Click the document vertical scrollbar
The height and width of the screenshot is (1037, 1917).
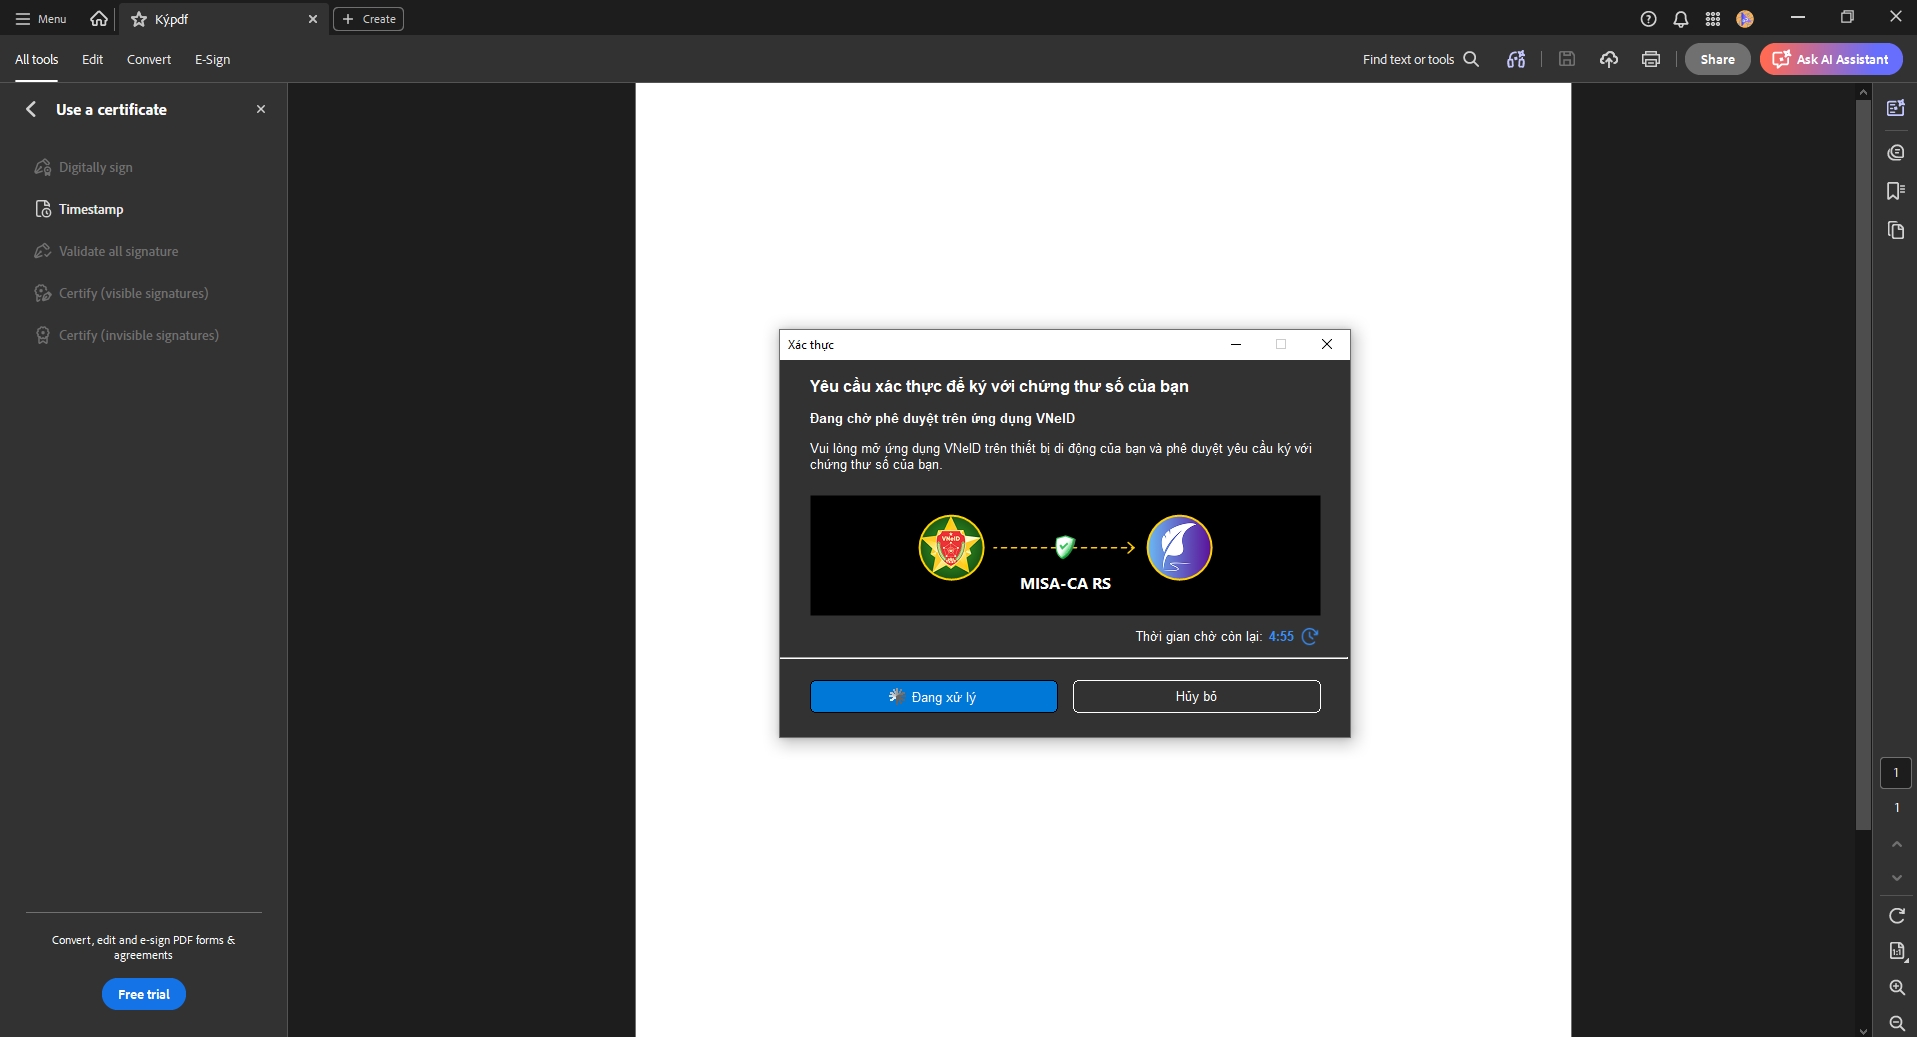(x=1863, y=465)
